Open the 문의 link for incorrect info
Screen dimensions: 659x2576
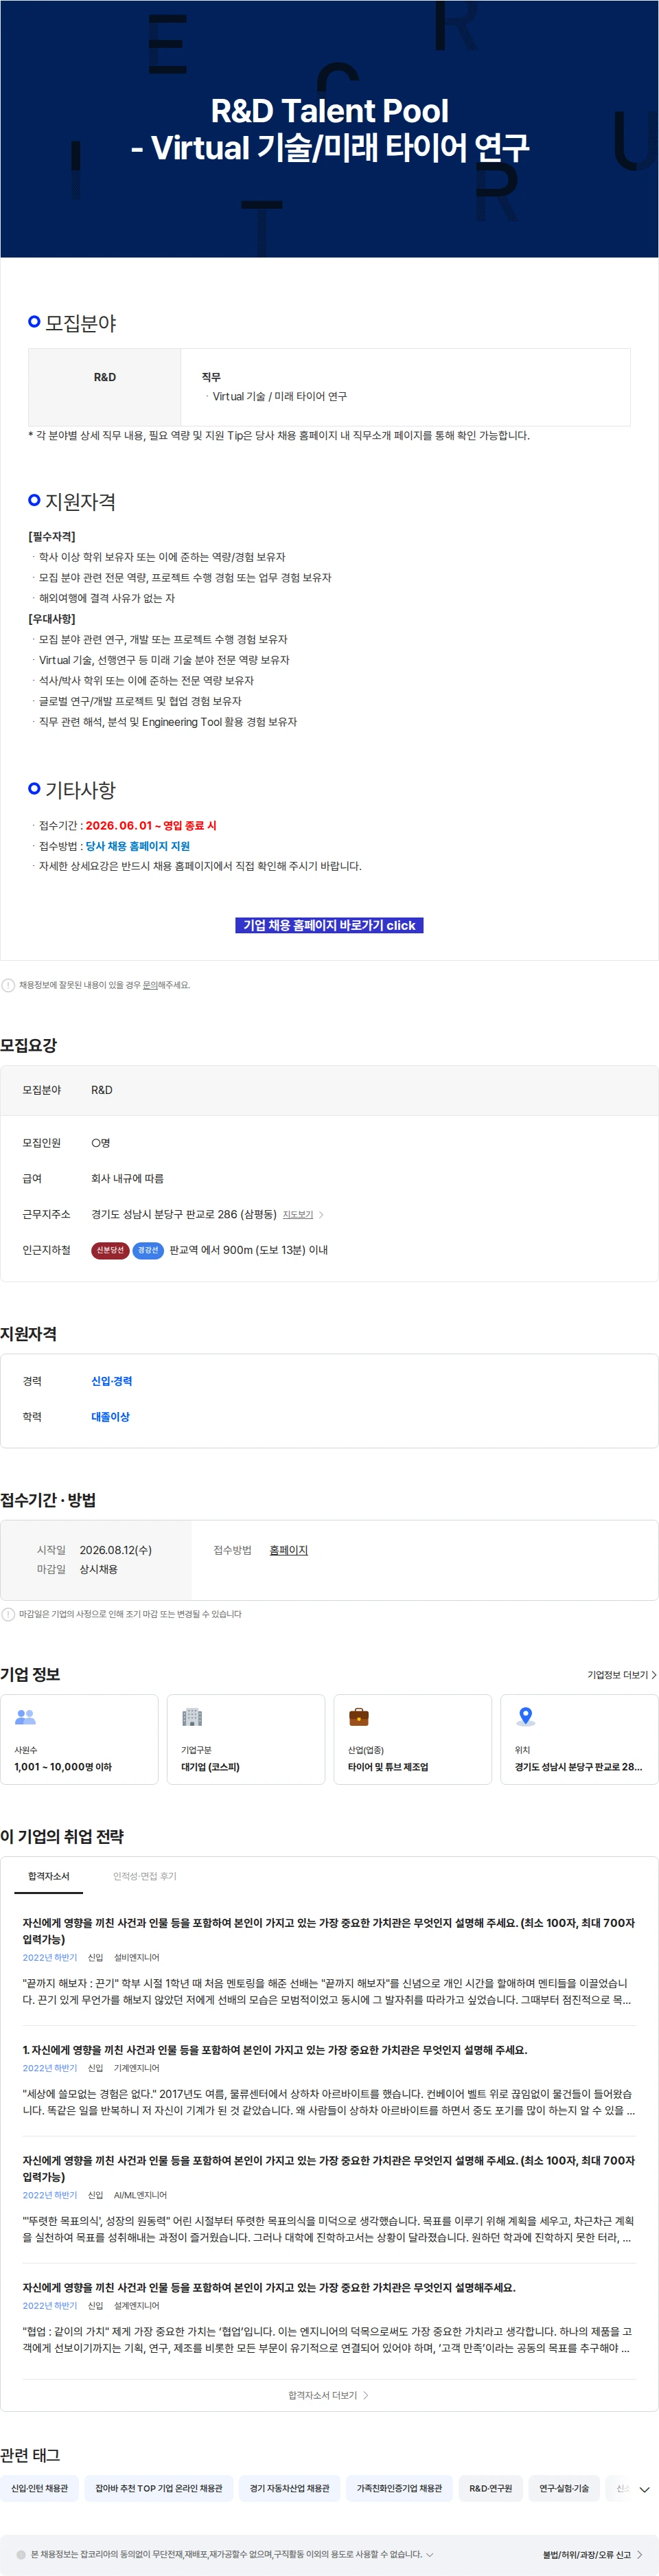[149, 985]
